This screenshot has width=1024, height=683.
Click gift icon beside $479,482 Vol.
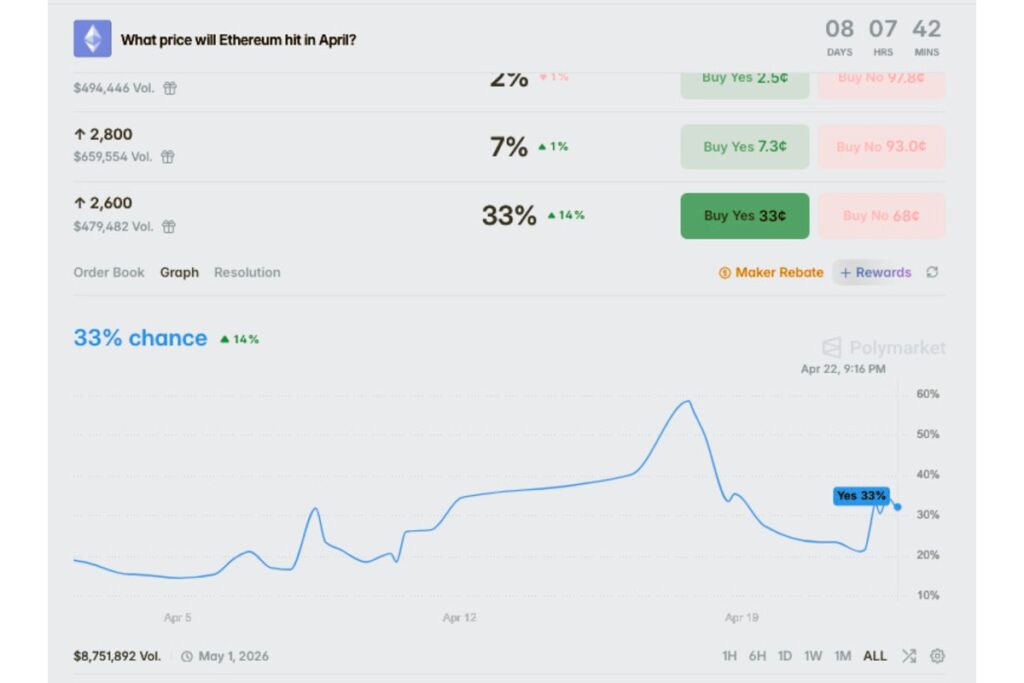point(168,227)
